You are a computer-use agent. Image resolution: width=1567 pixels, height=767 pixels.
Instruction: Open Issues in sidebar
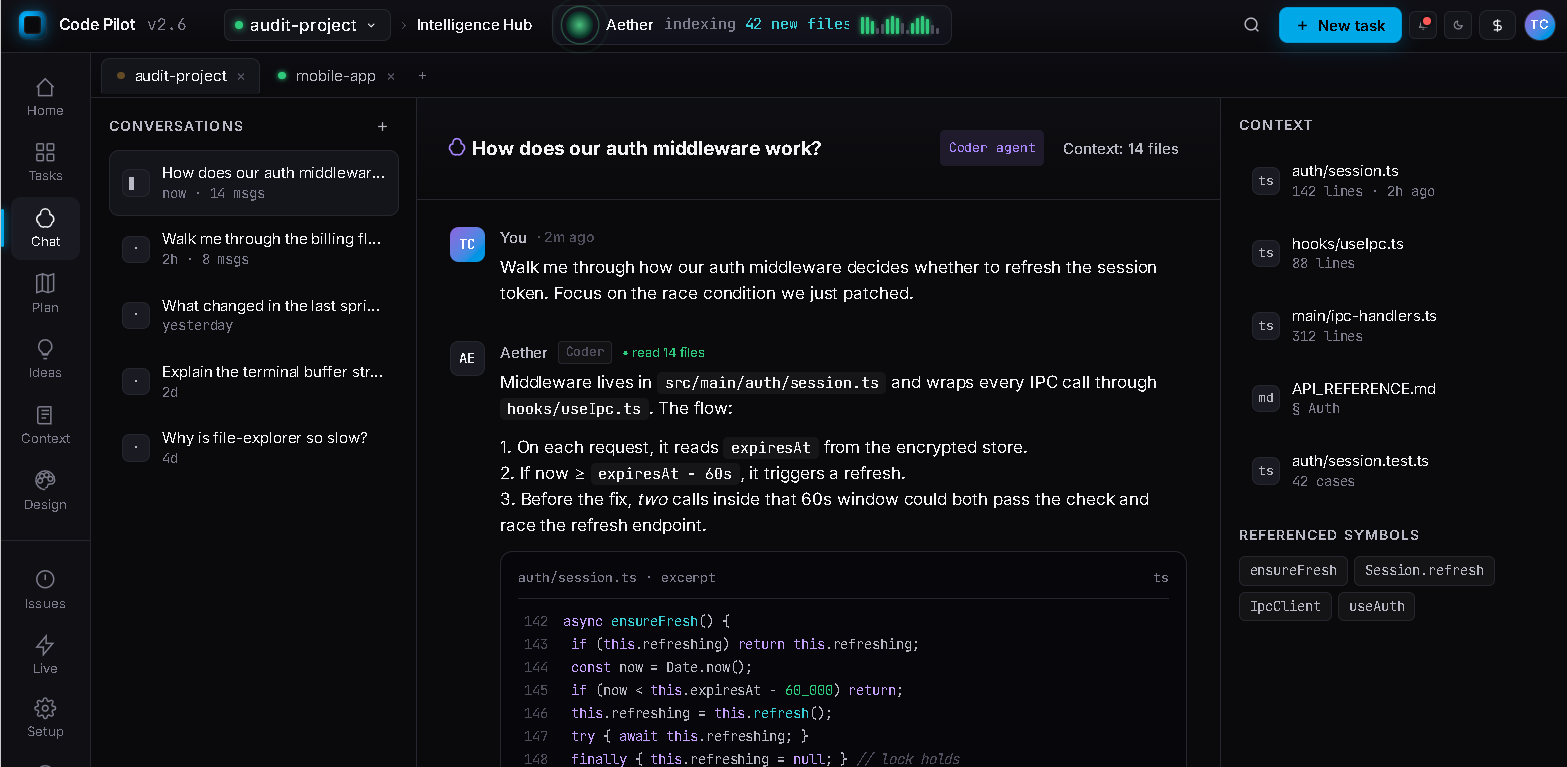tap(45, 590)
